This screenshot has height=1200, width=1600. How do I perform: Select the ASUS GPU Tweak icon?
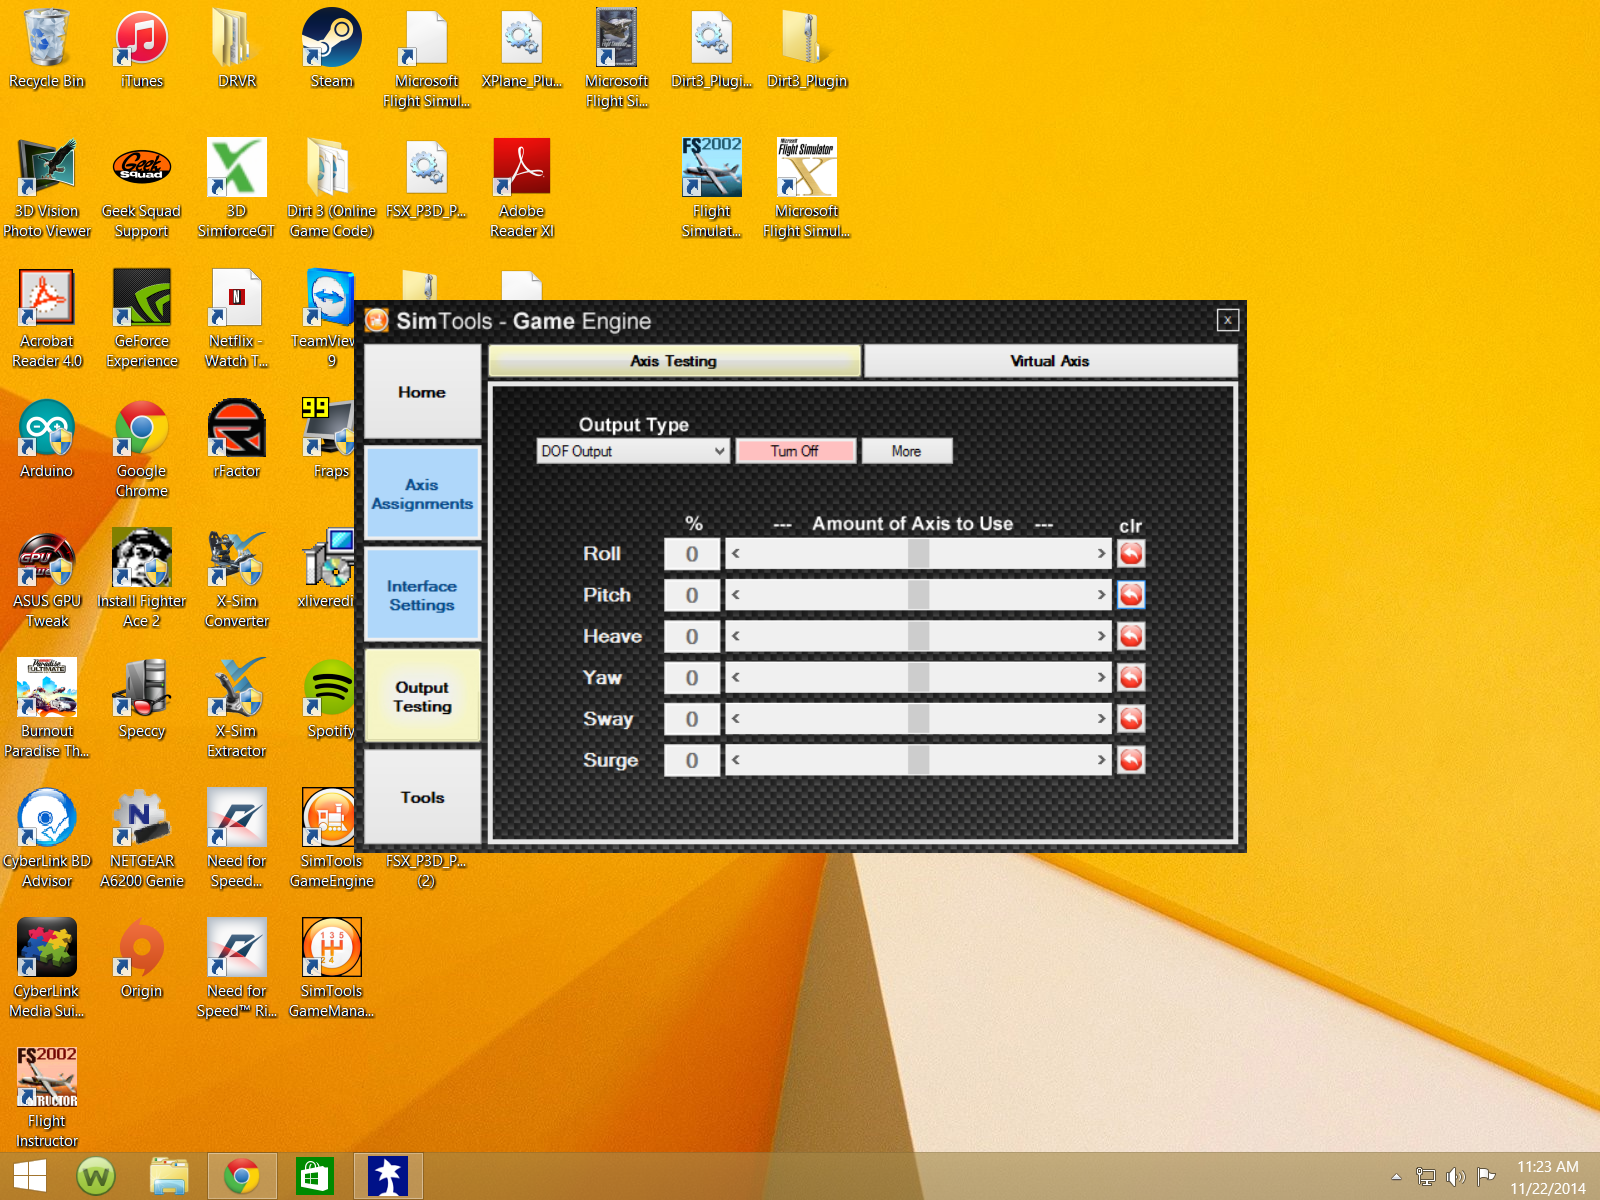(47, 578)
